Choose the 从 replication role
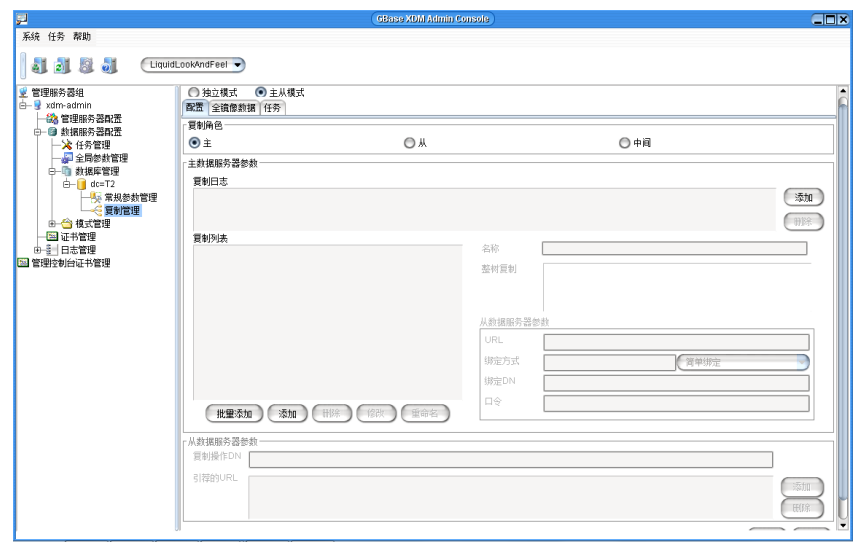 409,142
